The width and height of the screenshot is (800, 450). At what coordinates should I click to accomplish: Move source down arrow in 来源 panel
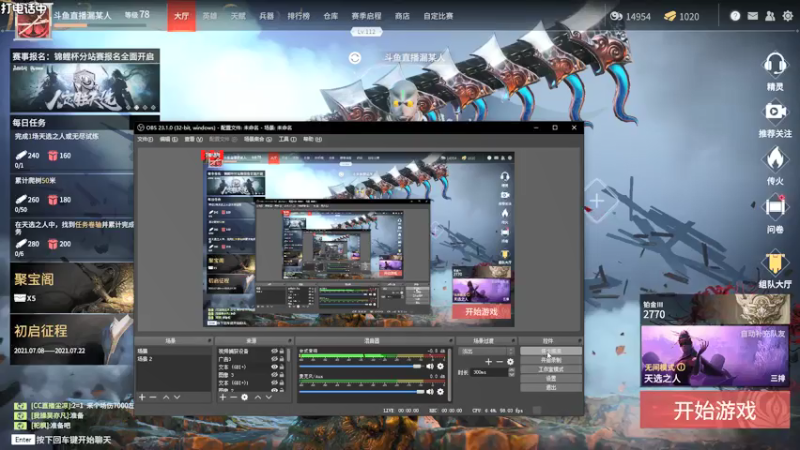[269, 397]
